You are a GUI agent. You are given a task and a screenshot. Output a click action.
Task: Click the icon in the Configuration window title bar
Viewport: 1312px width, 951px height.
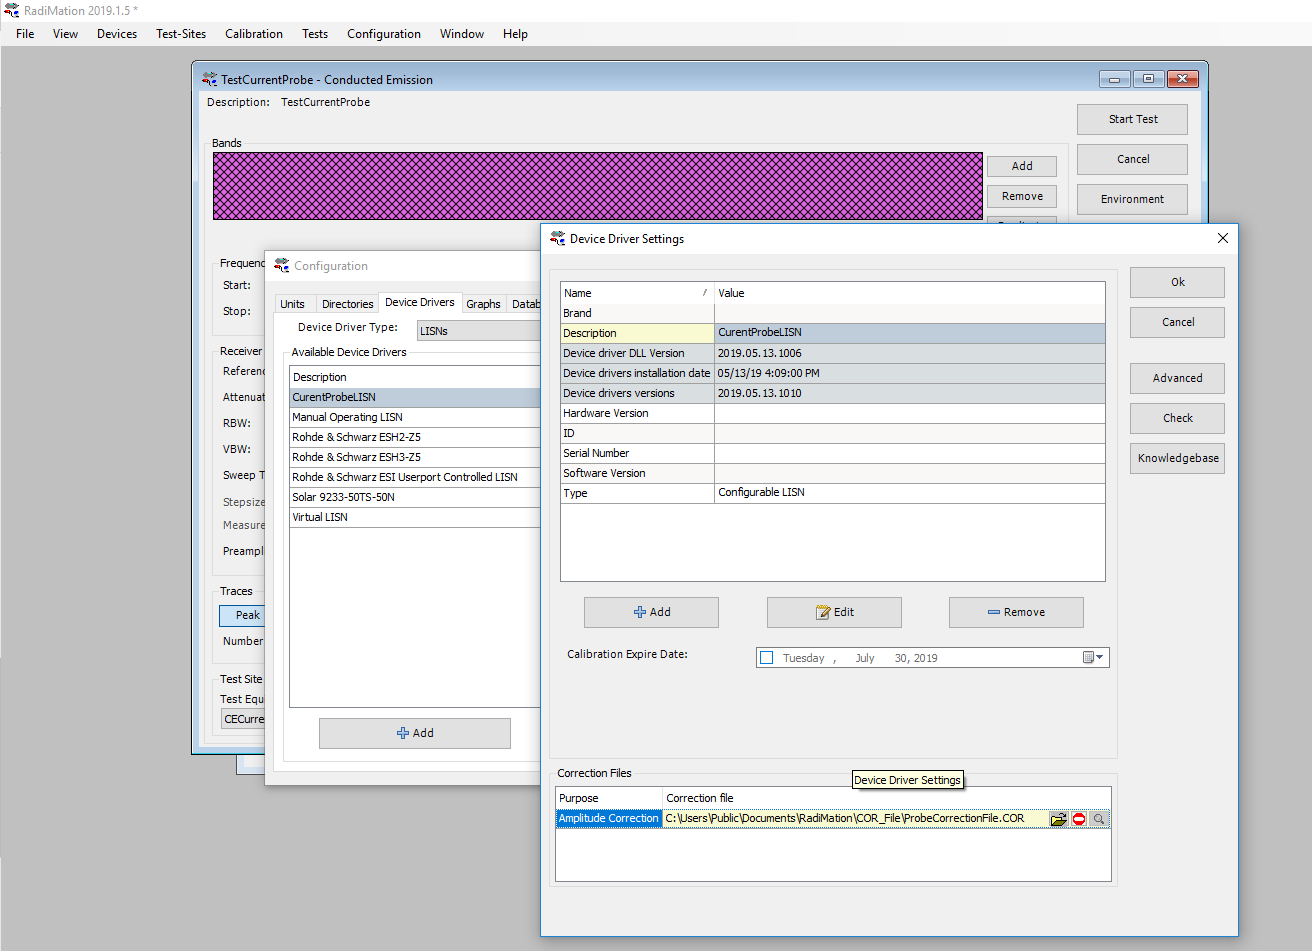(282, 266)
